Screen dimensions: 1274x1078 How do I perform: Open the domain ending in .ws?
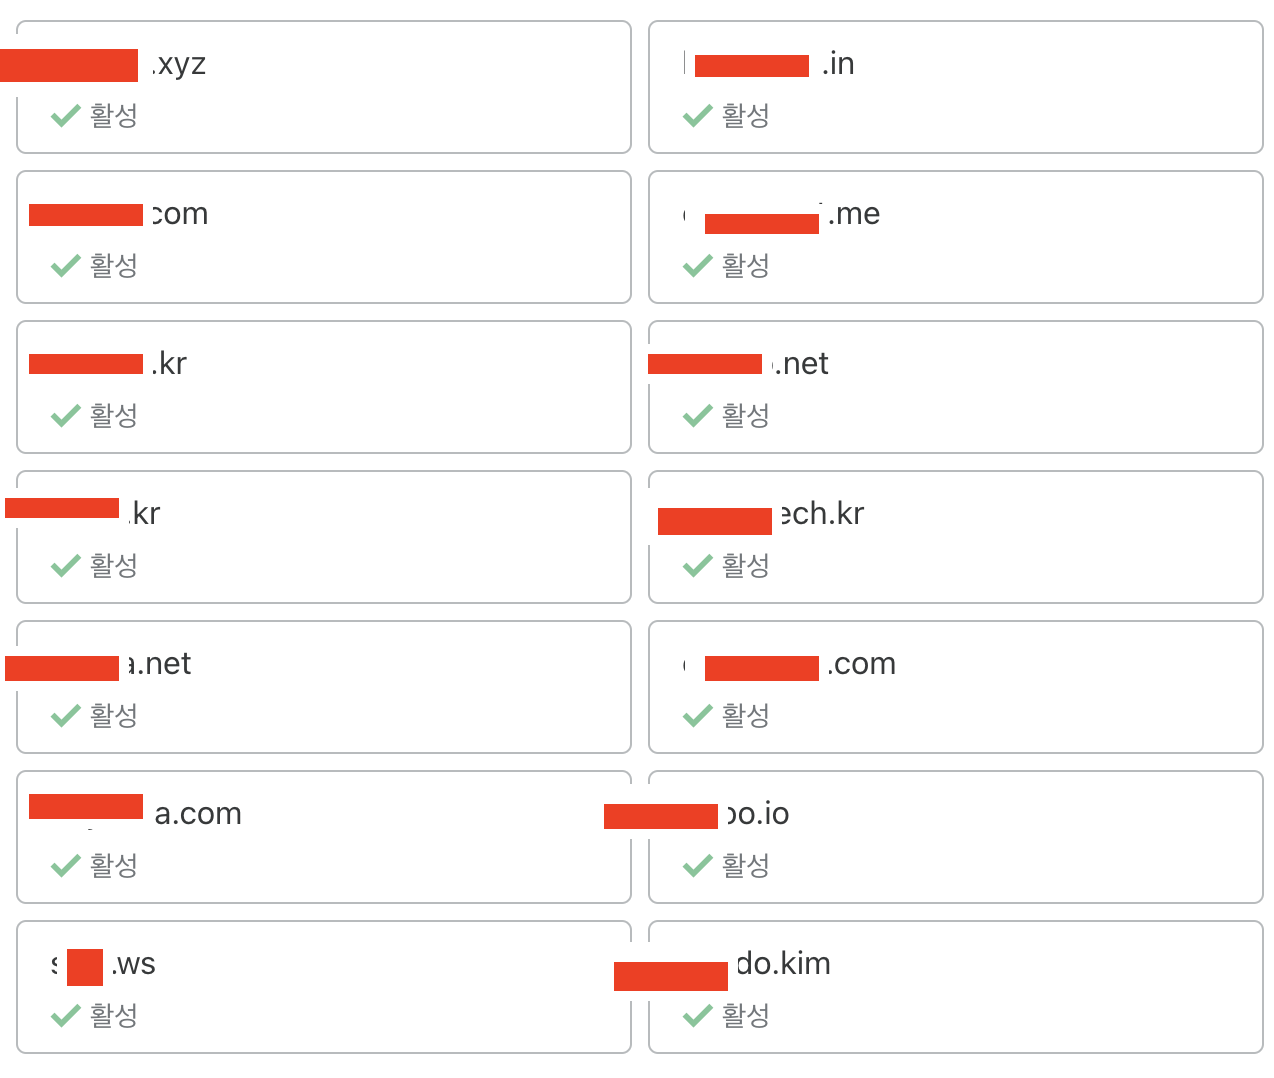(x=132, y=964)
